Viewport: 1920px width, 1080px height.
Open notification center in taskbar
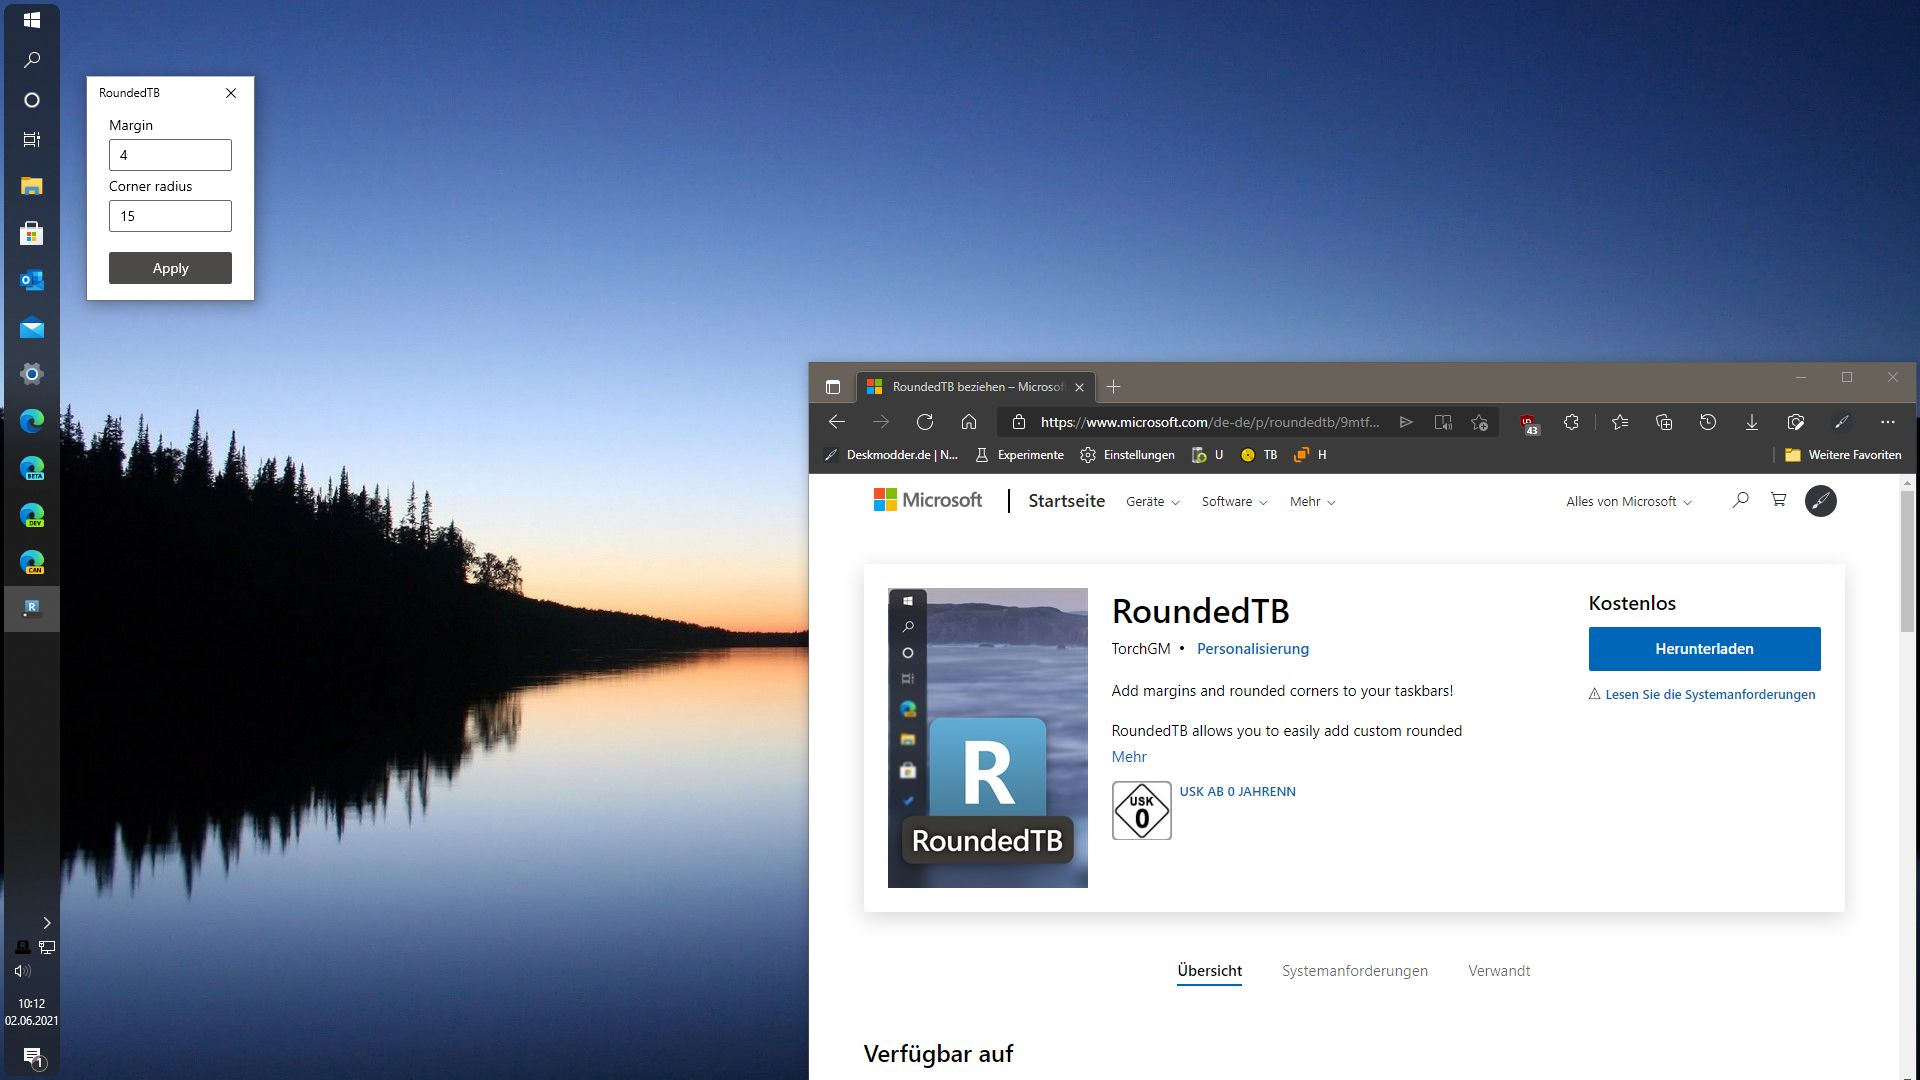click(32, 1057)
